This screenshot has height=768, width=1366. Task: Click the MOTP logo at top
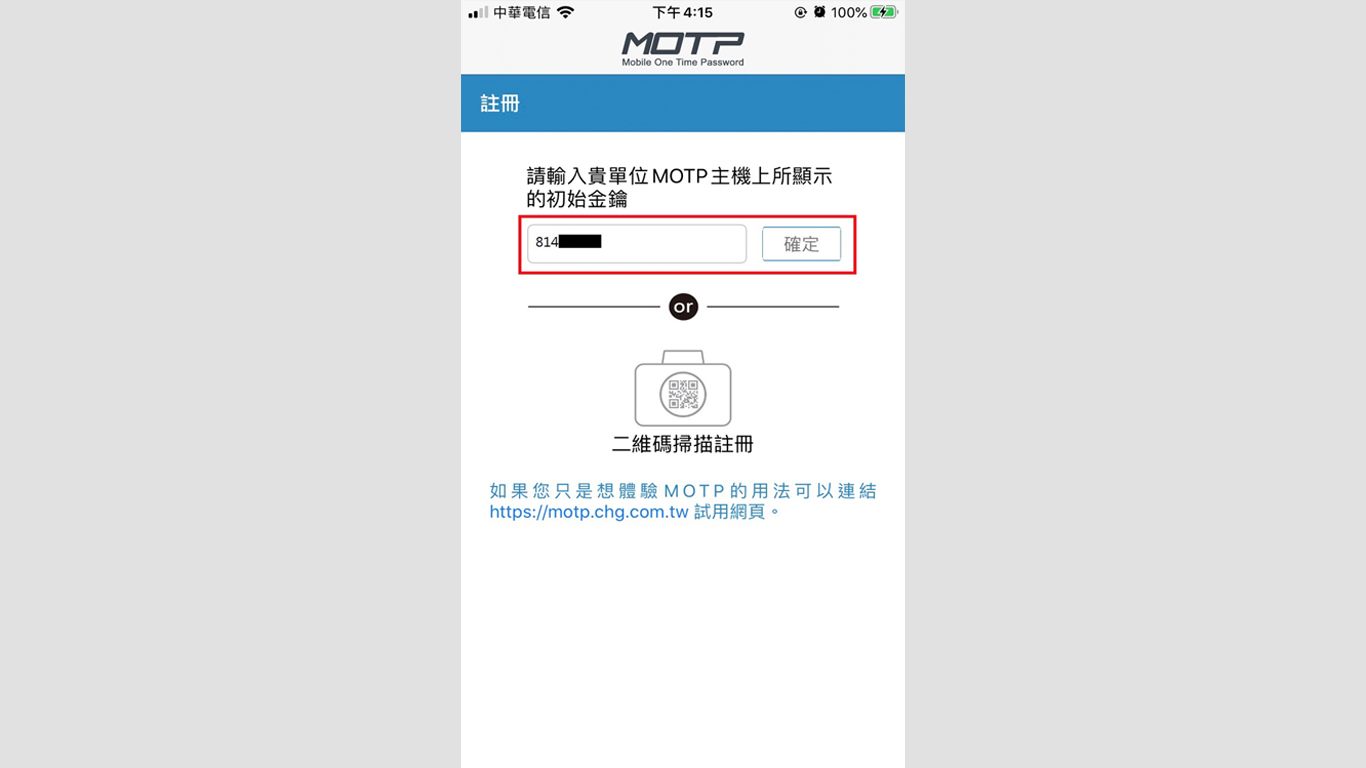pos(683,43)
